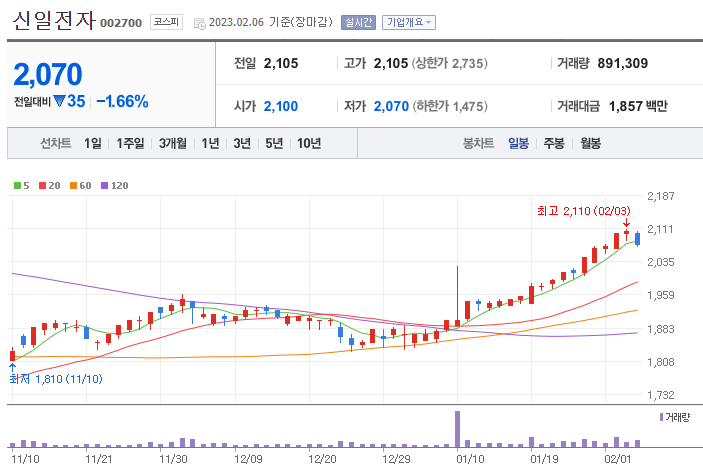Click the 전일 value 2,105
Viewport: 703px width, 474px height.
pos(281,63)
